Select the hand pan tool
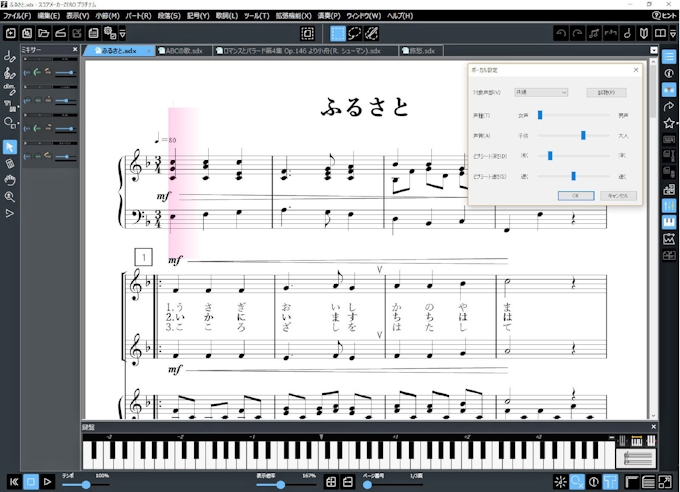 [x=10, y=180]
